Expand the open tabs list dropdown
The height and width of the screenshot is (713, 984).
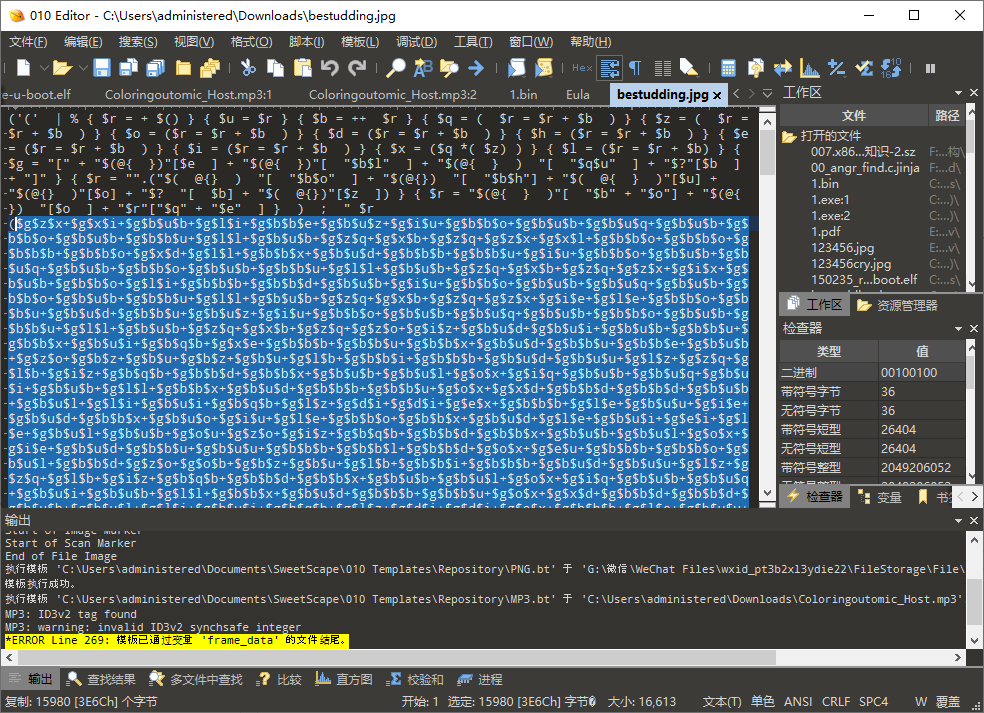(765, 93)
